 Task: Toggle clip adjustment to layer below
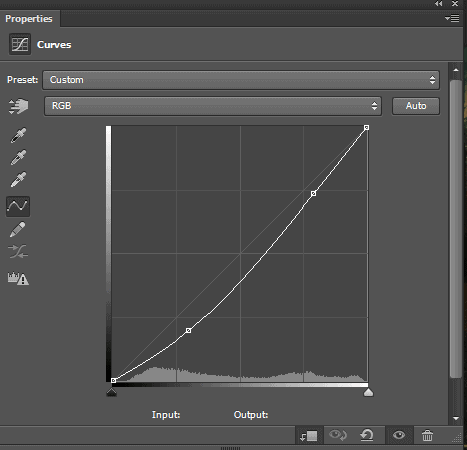click(309, 435)
